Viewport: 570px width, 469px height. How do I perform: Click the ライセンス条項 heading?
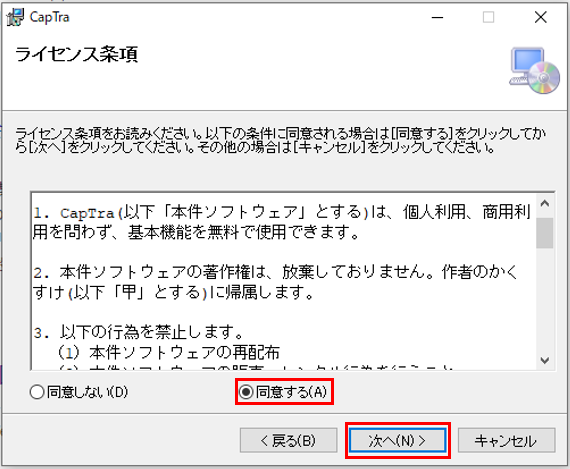point(76,55)
